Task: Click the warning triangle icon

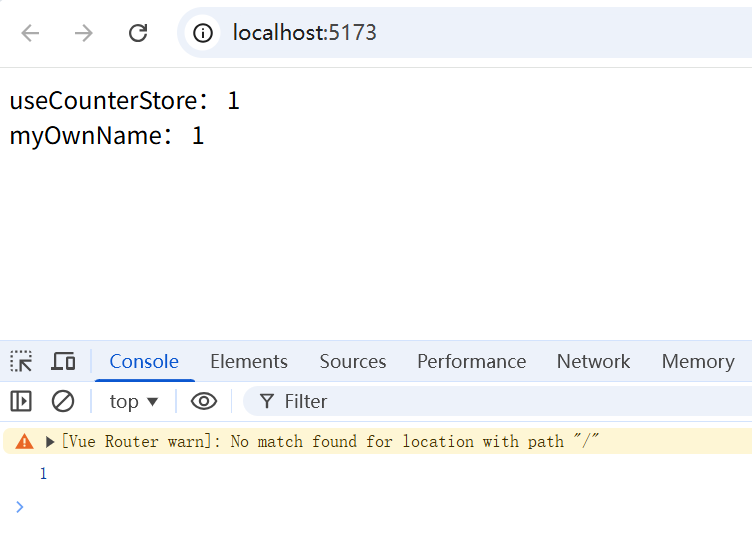Action: click(x=24, y=441)
